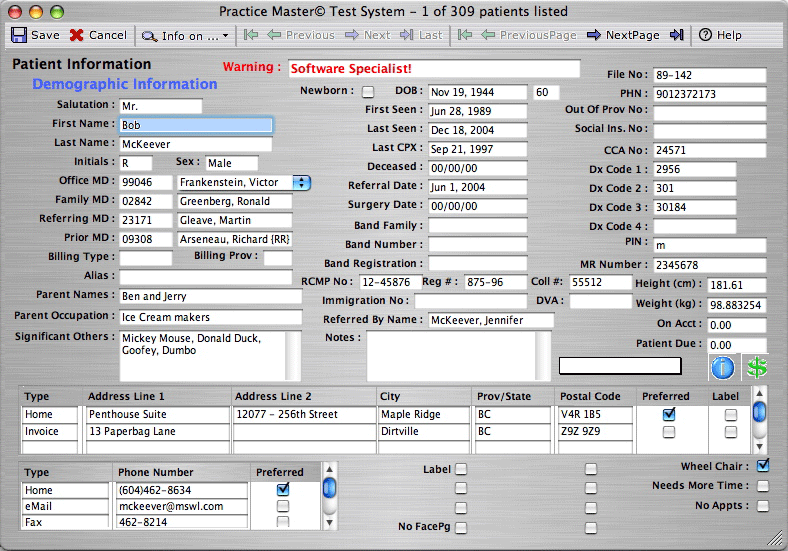Click the Dx Code 1 field

(695, 169)
